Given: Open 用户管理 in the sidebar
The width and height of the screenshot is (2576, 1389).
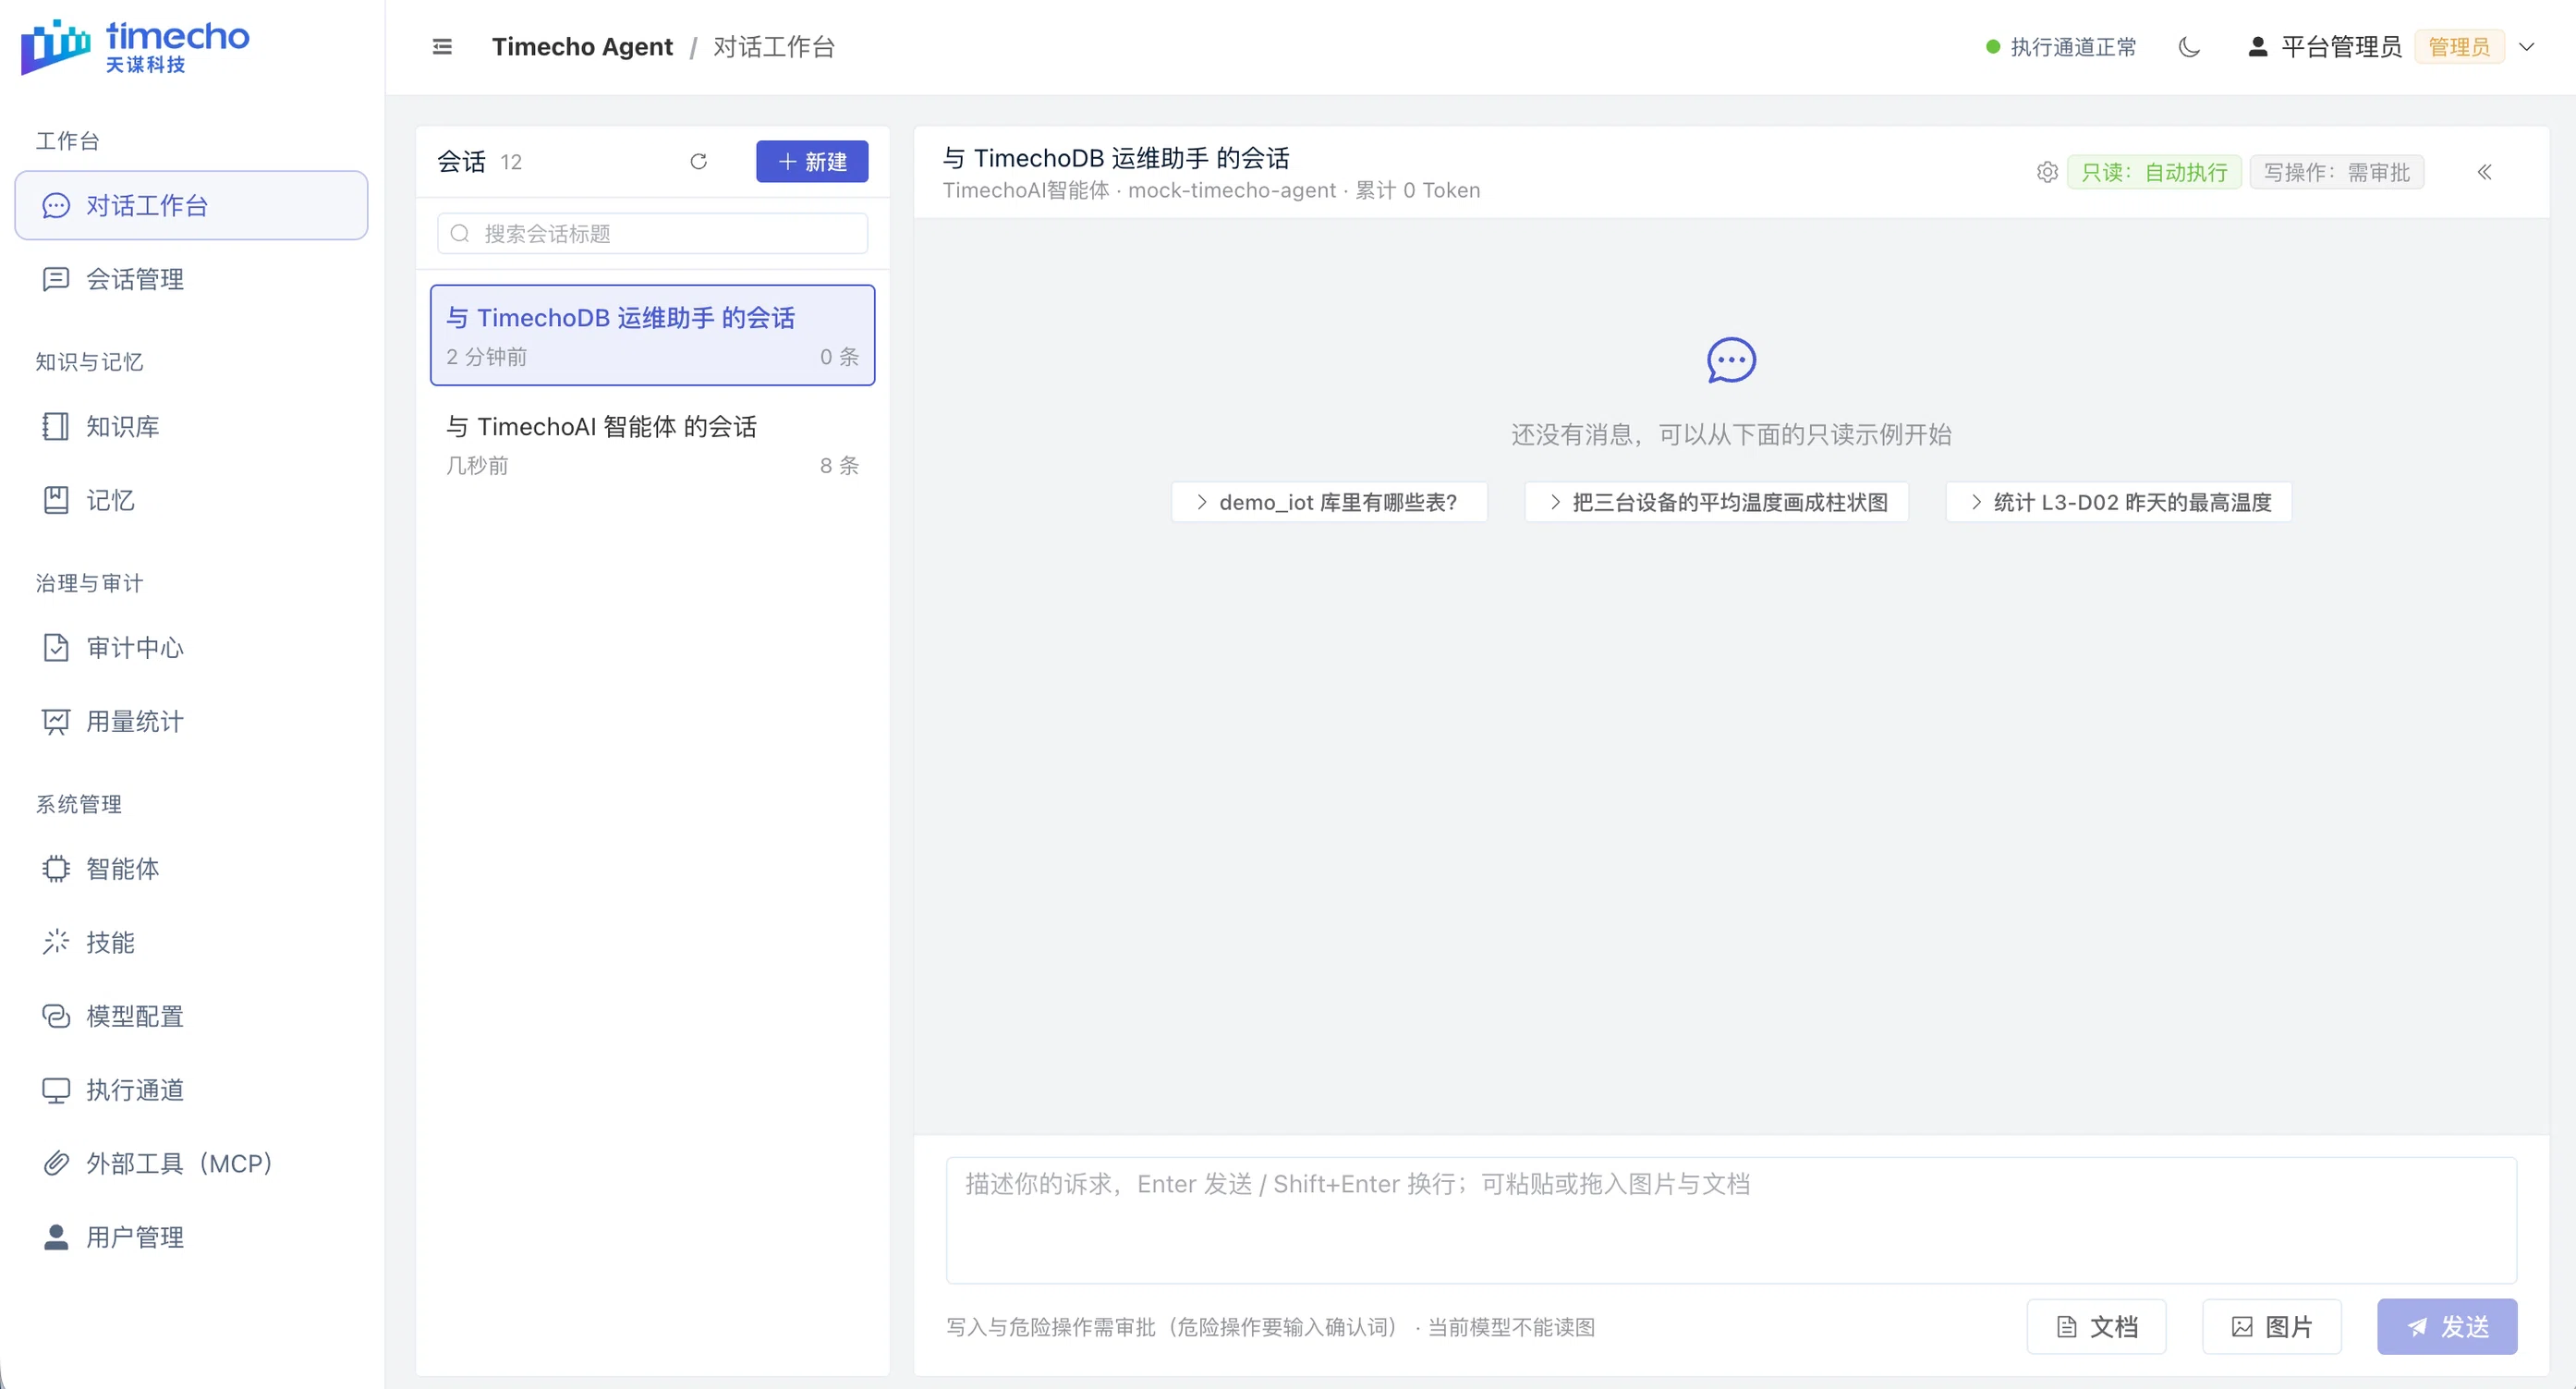Looking at the screenshot, I should click(191, 1237).
